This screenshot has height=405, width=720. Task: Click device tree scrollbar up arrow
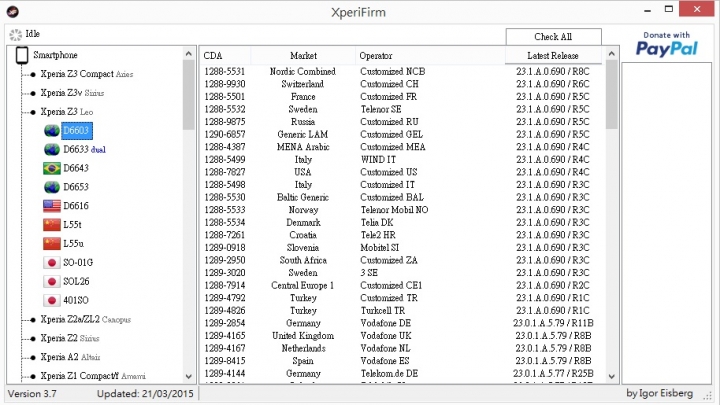(x=189, y=54)
